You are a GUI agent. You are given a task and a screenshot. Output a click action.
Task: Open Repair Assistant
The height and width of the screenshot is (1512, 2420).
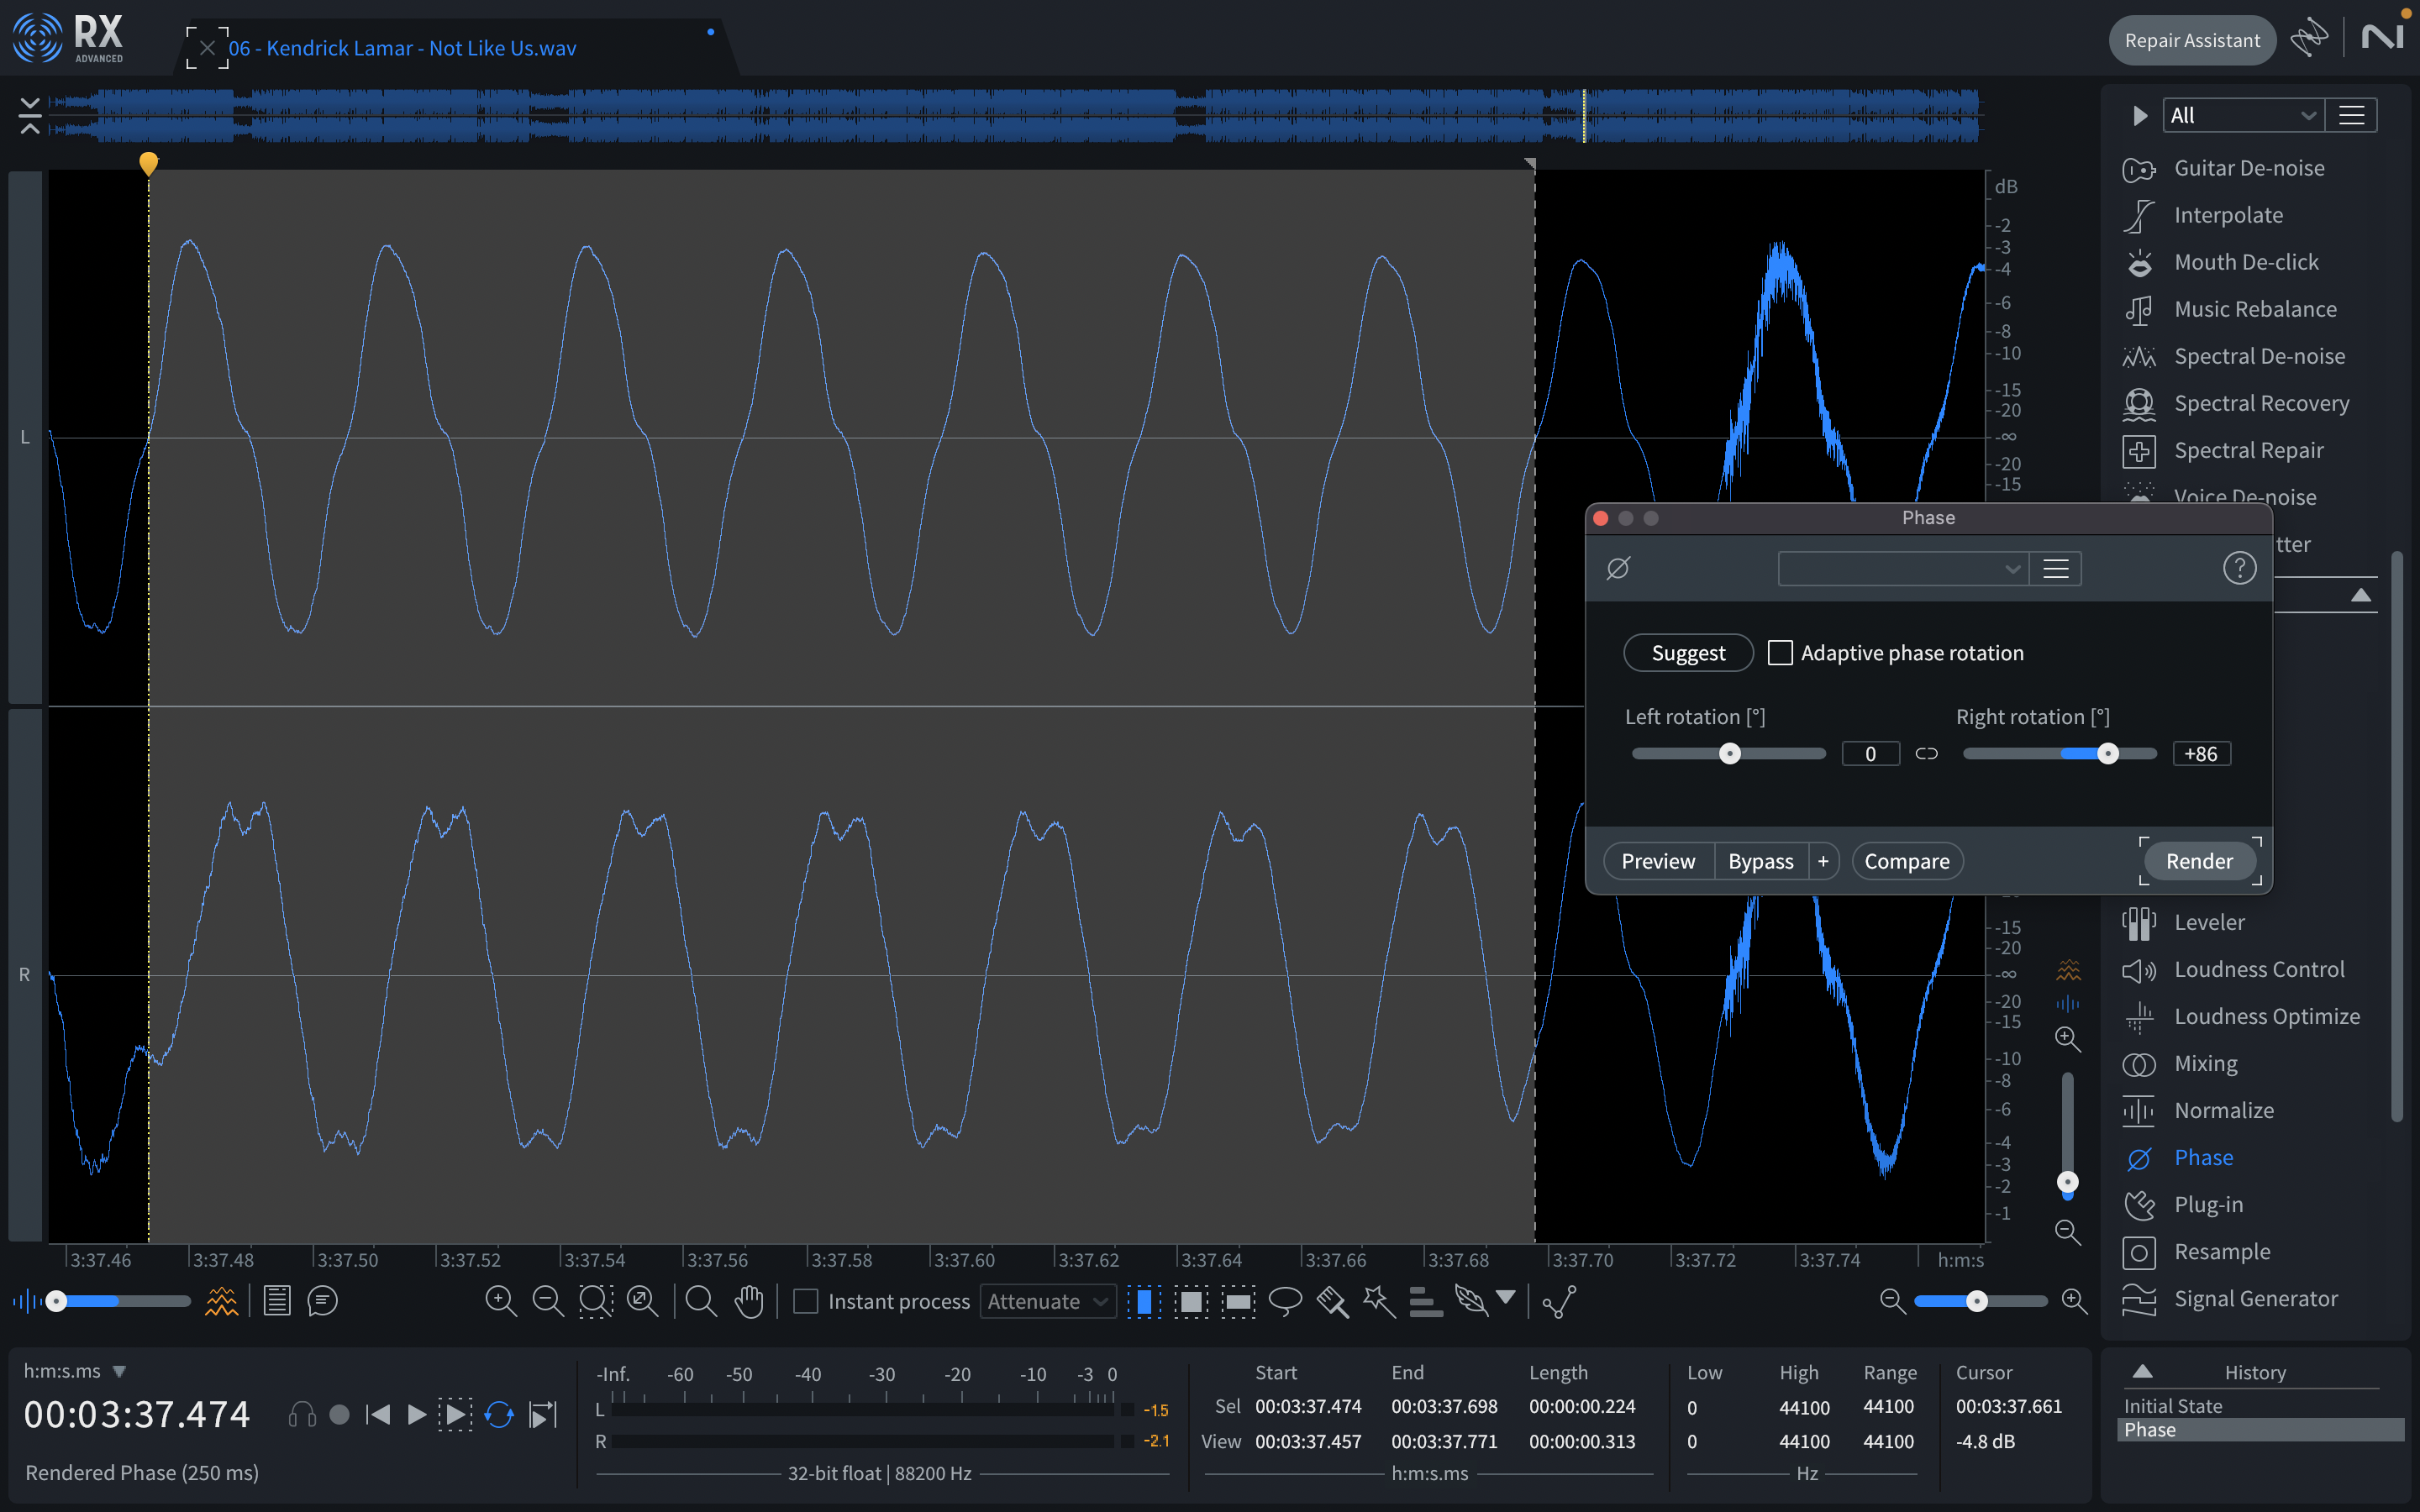coord(2192,40)
